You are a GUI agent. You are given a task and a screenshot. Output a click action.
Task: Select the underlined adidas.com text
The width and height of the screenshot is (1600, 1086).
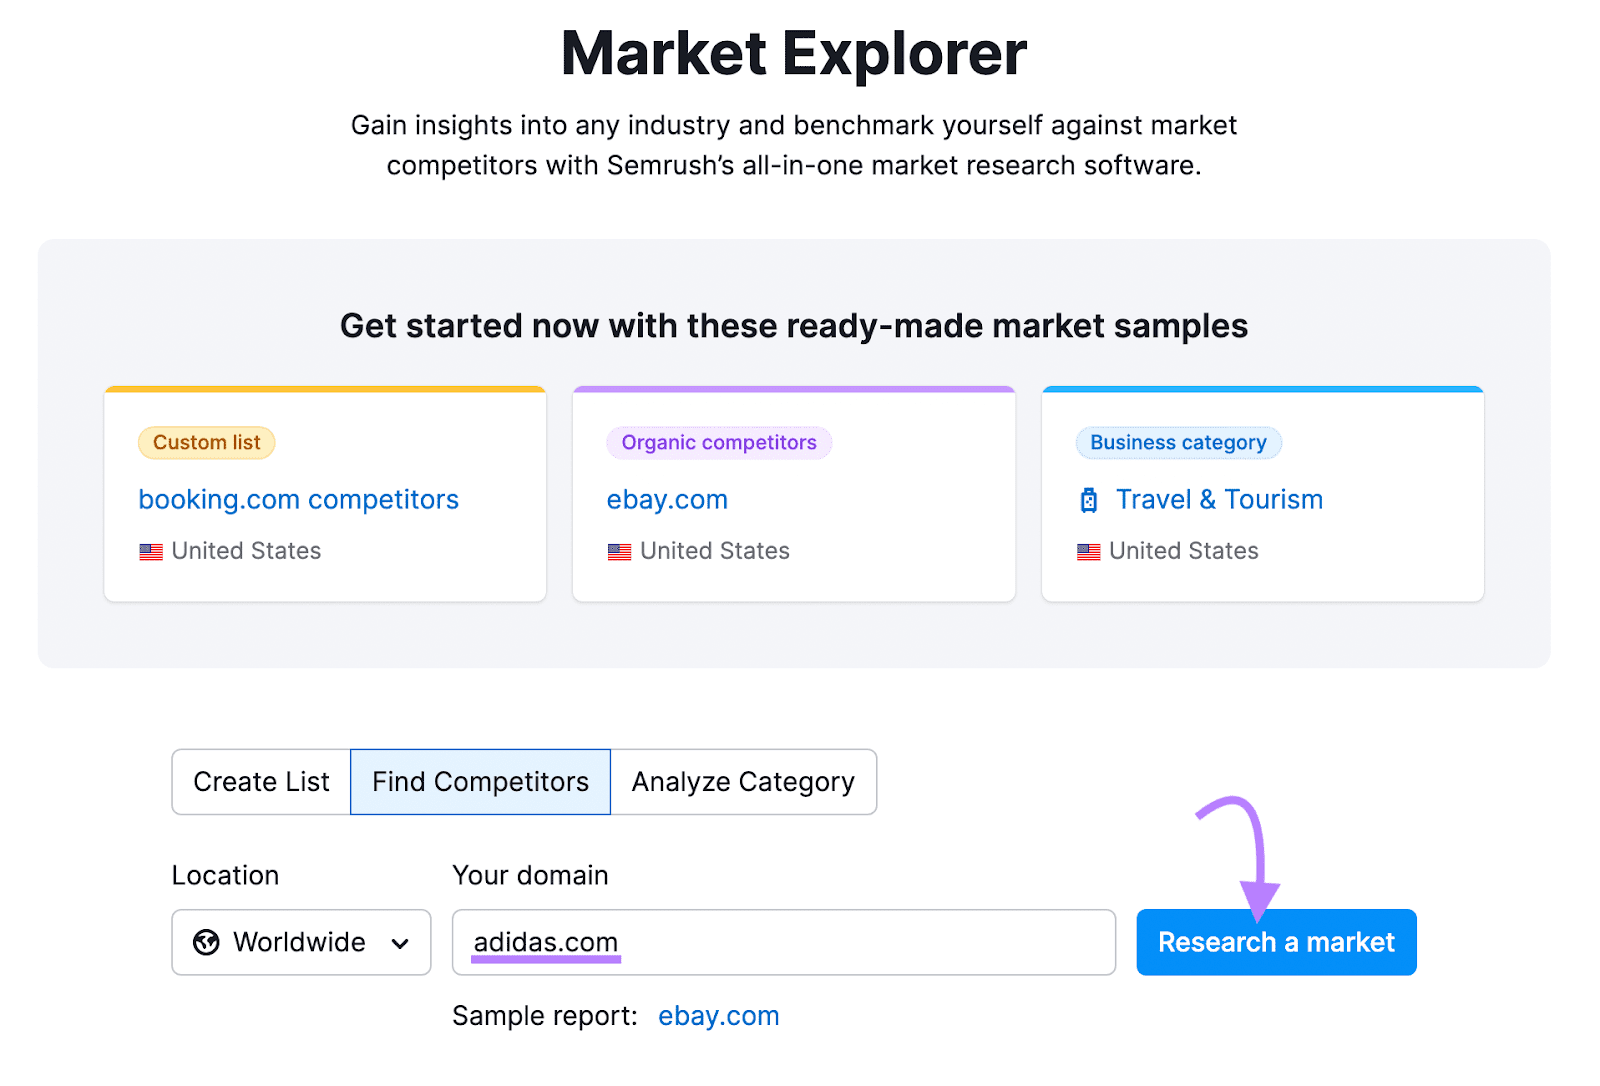pyautogui.click(x=546, y=942)
